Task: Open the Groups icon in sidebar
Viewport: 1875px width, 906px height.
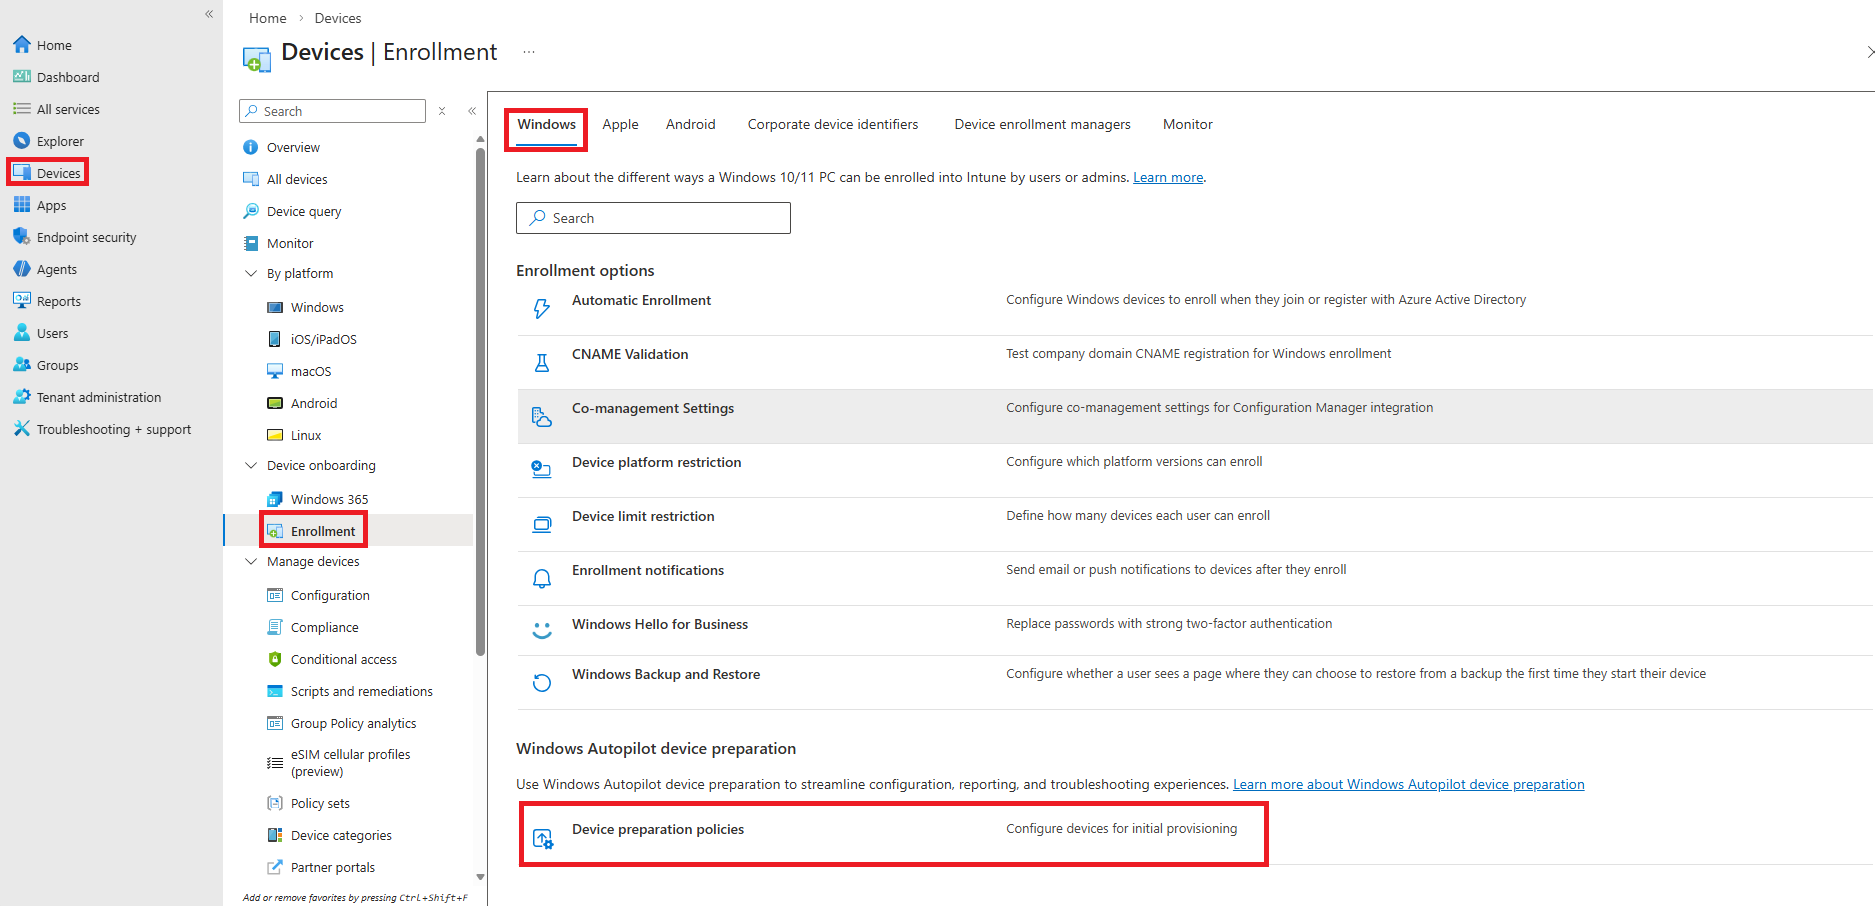Action: [22, 365]
